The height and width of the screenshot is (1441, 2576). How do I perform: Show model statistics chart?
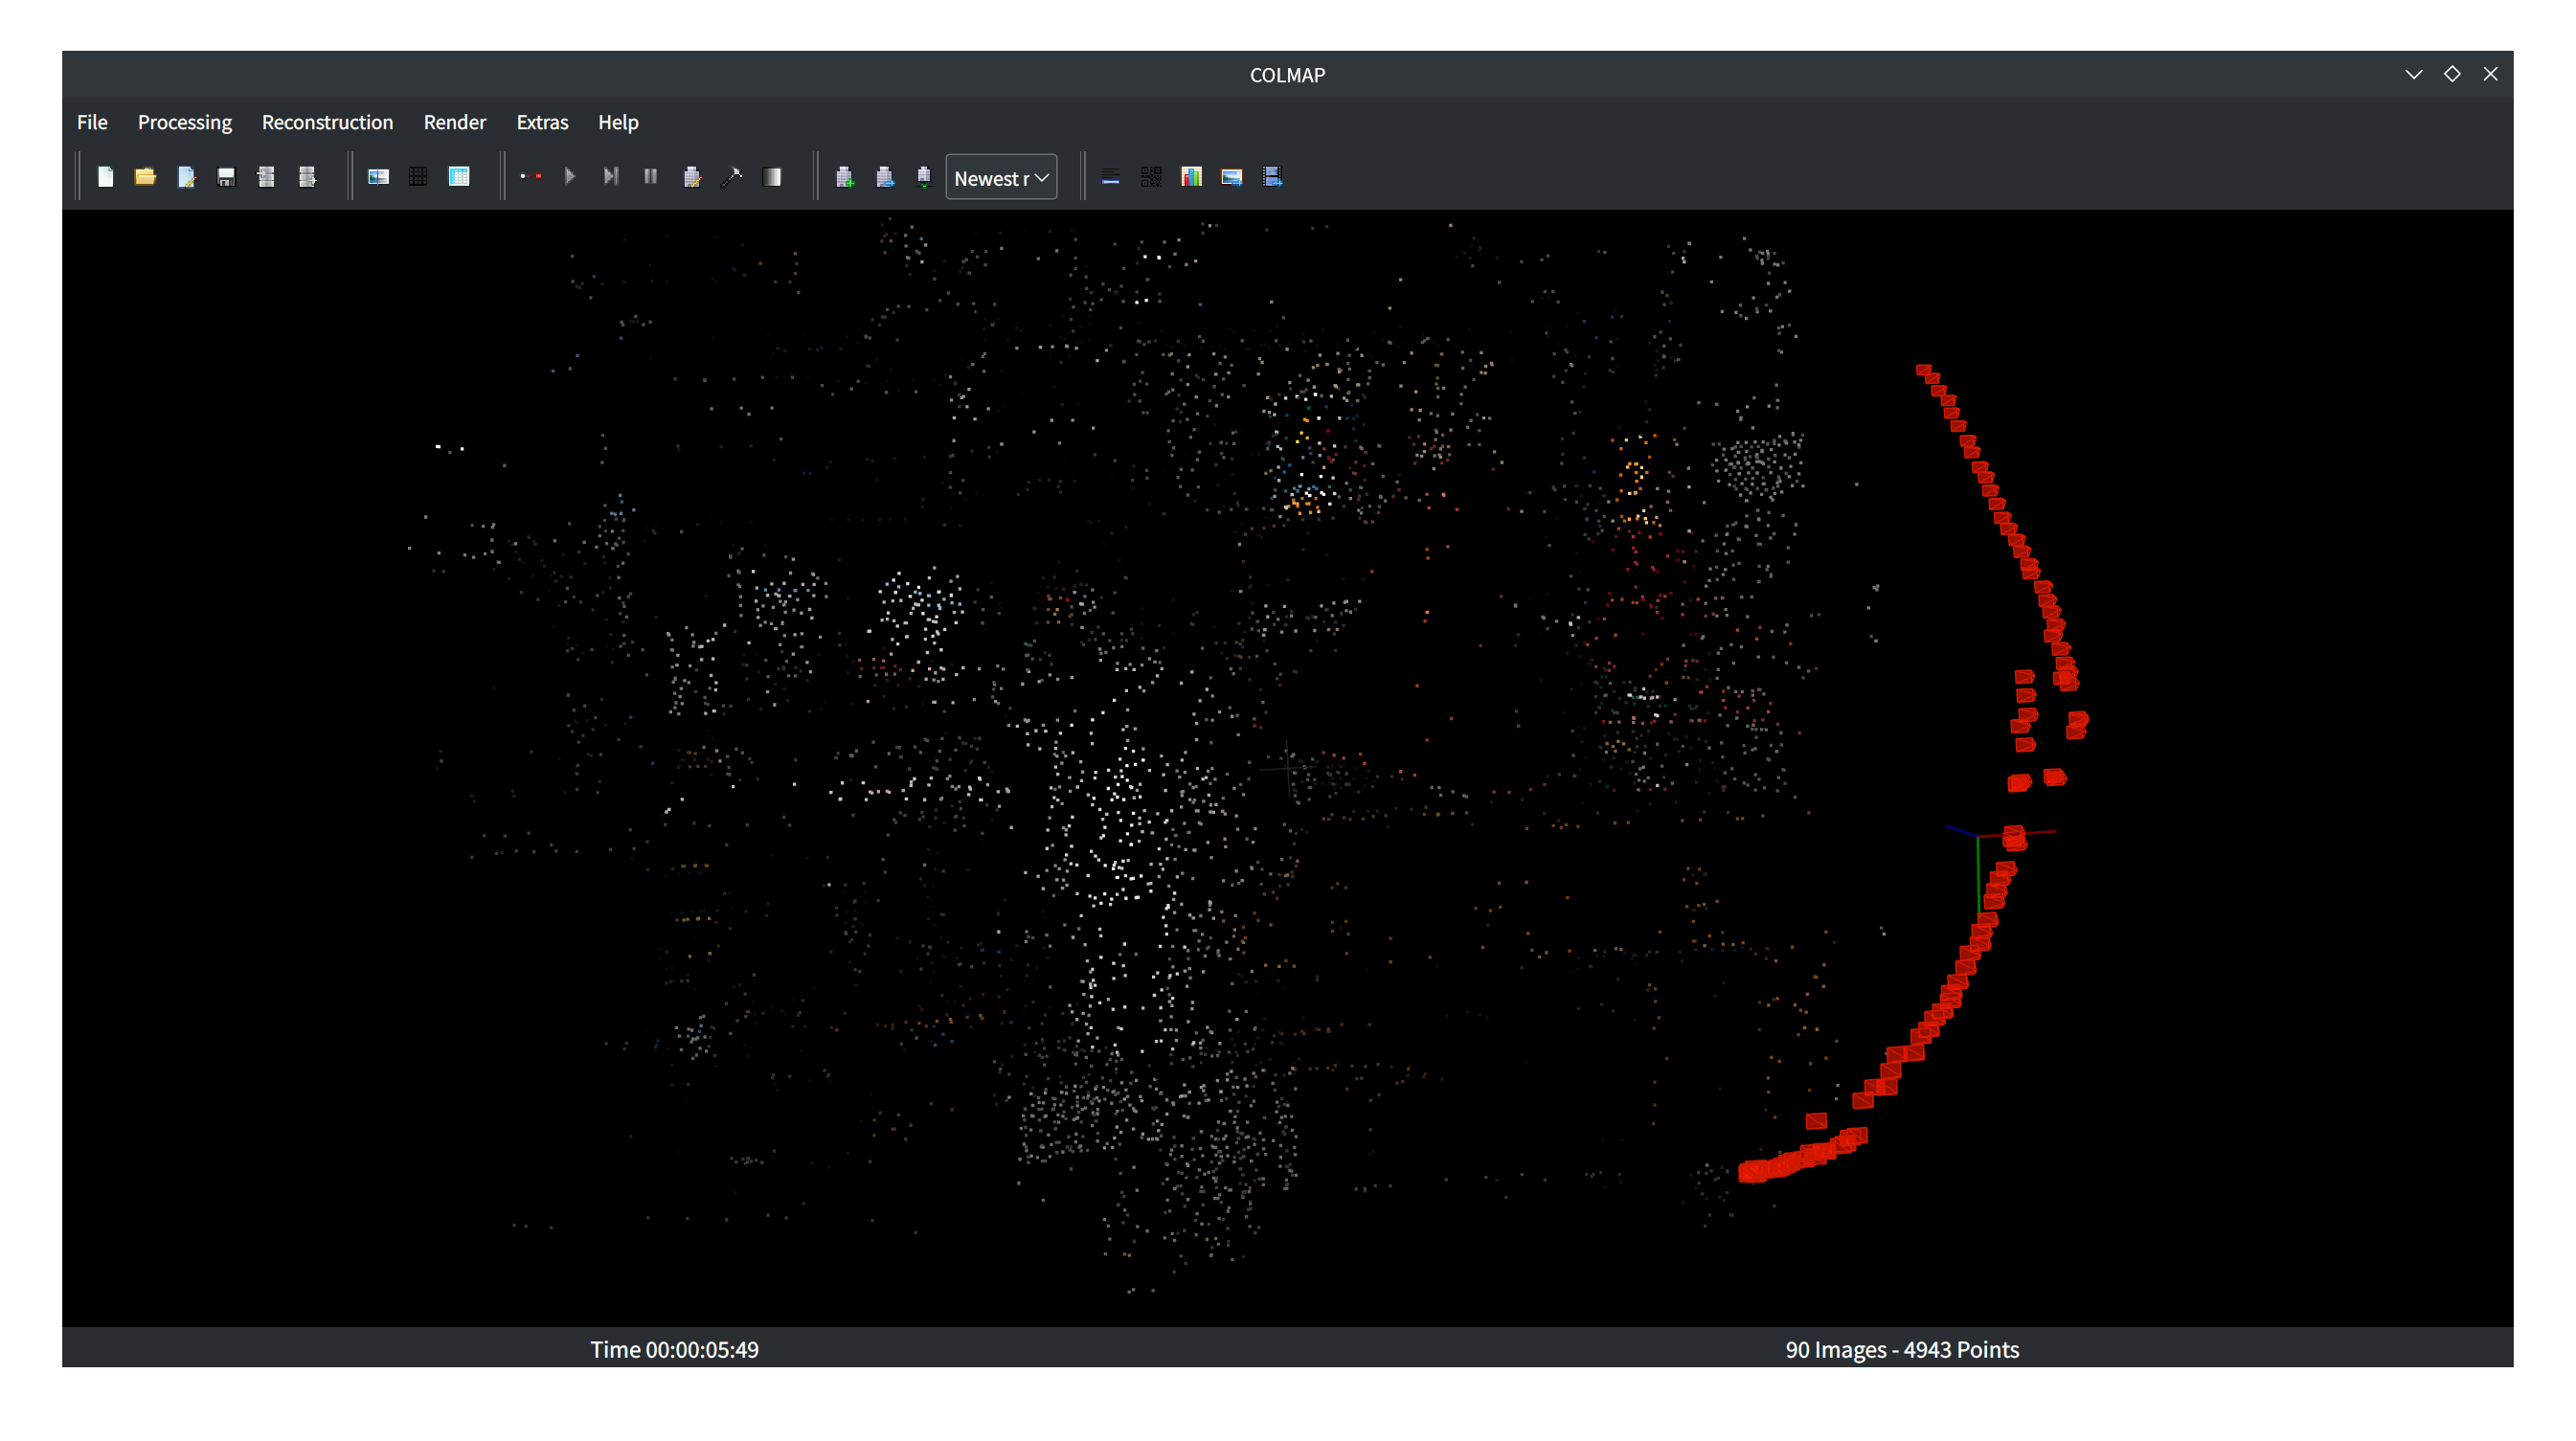click(x=1191, y=177)
